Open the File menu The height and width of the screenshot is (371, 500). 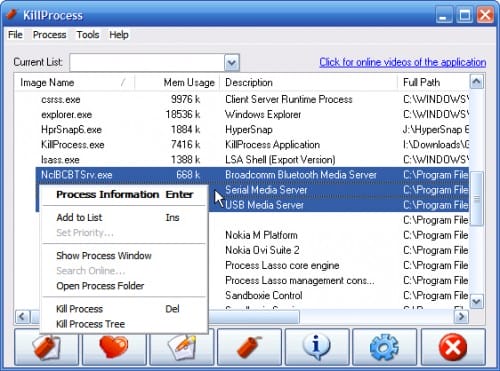[x=15, y=35]
